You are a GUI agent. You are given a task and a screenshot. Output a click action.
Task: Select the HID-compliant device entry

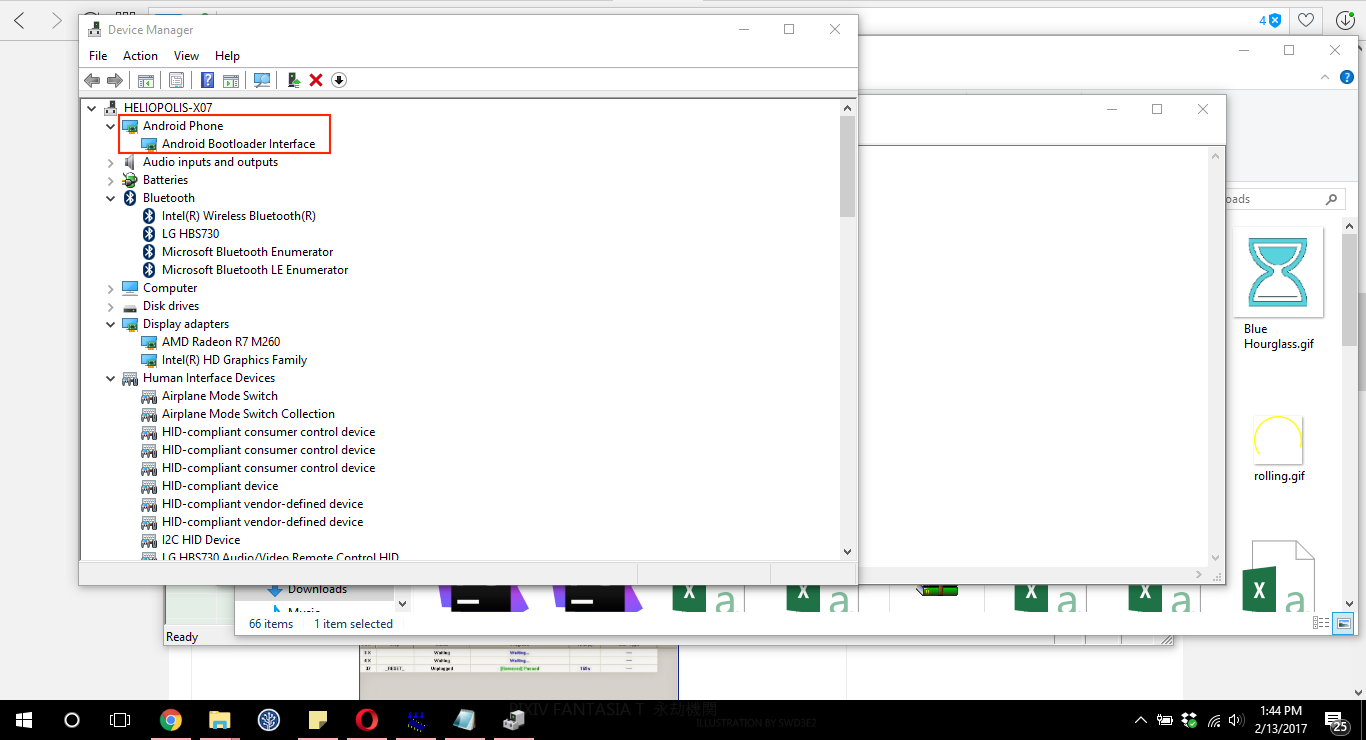(x=220, y=486)
